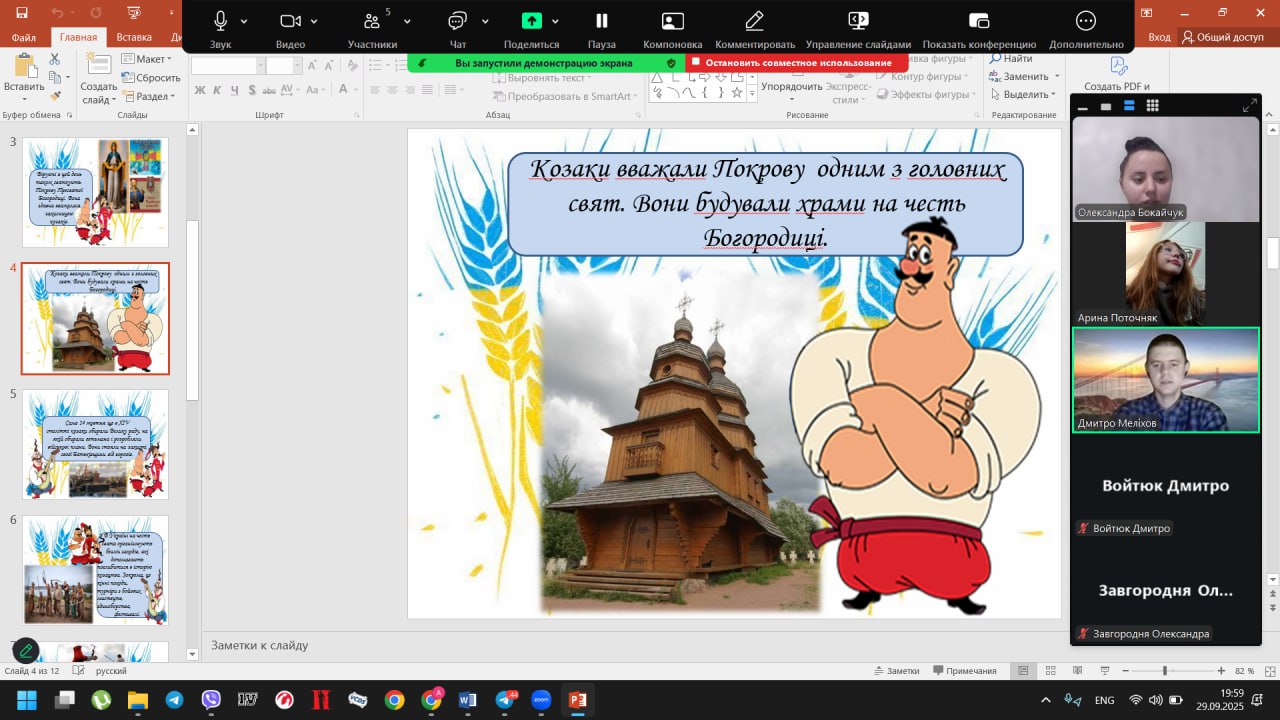Expand video options arrow next to Видео
Image resolution: width=1280 pixels, height=720 pixels.
[x=314, y=21]
